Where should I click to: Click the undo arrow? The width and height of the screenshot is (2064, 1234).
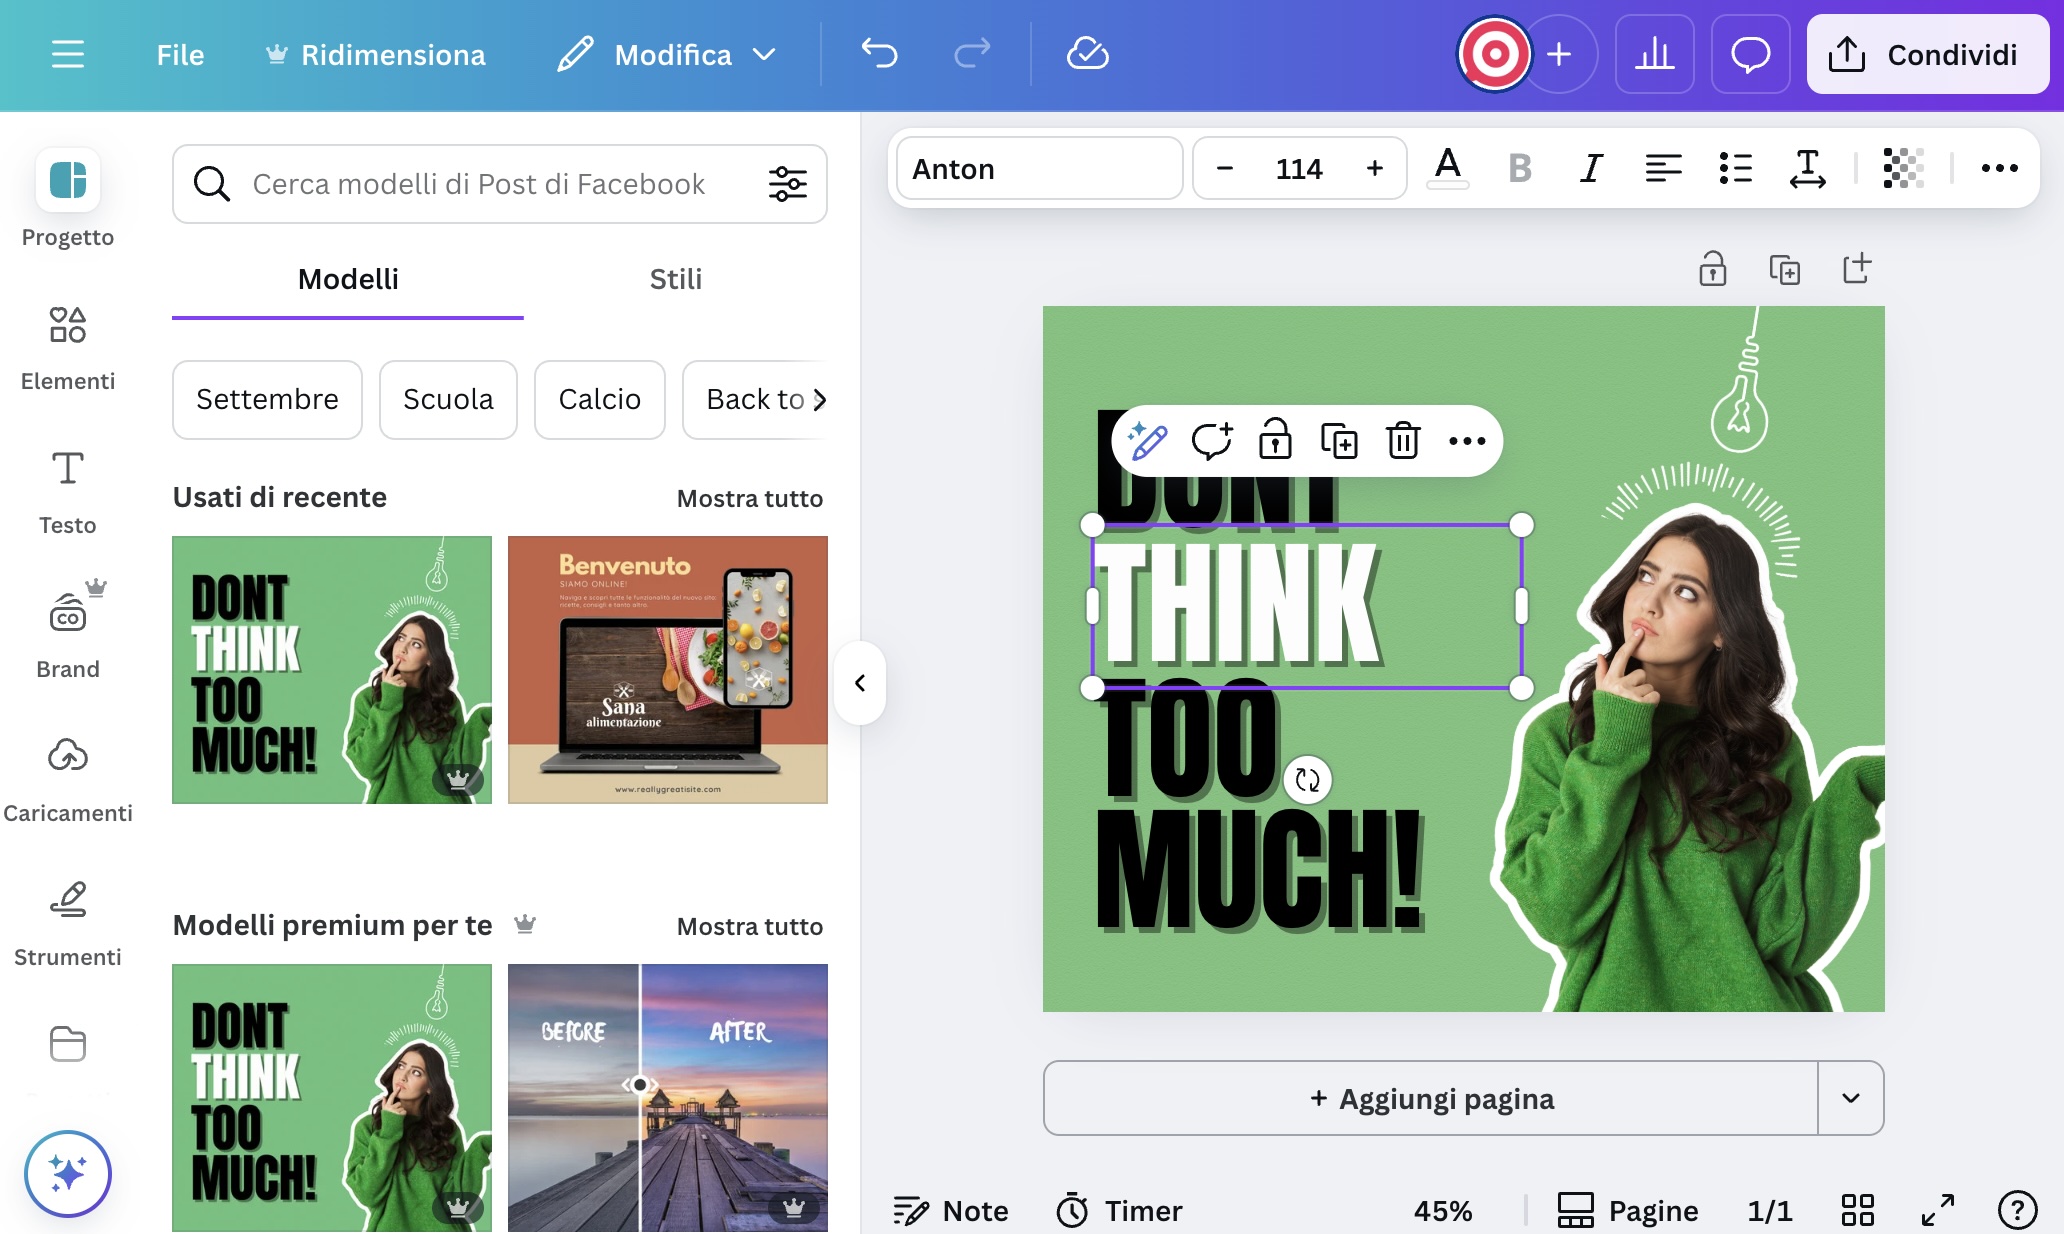tap(879, 54)
